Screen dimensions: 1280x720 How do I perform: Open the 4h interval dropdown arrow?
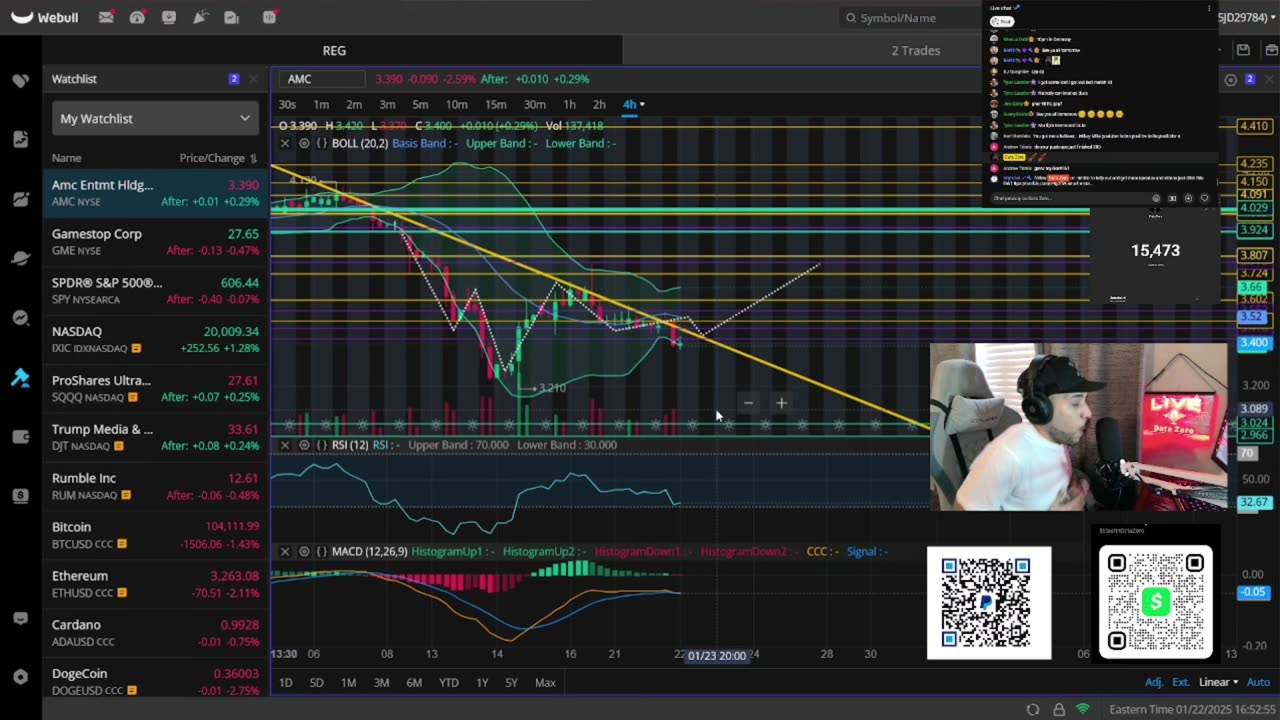[x=642, y=104]
